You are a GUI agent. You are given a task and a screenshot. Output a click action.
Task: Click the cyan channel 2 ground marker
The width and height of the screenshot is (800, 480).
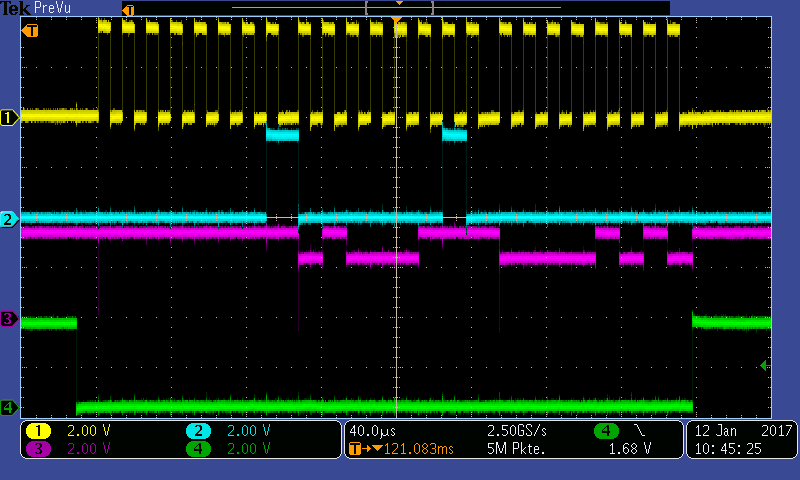pos(9,219)
